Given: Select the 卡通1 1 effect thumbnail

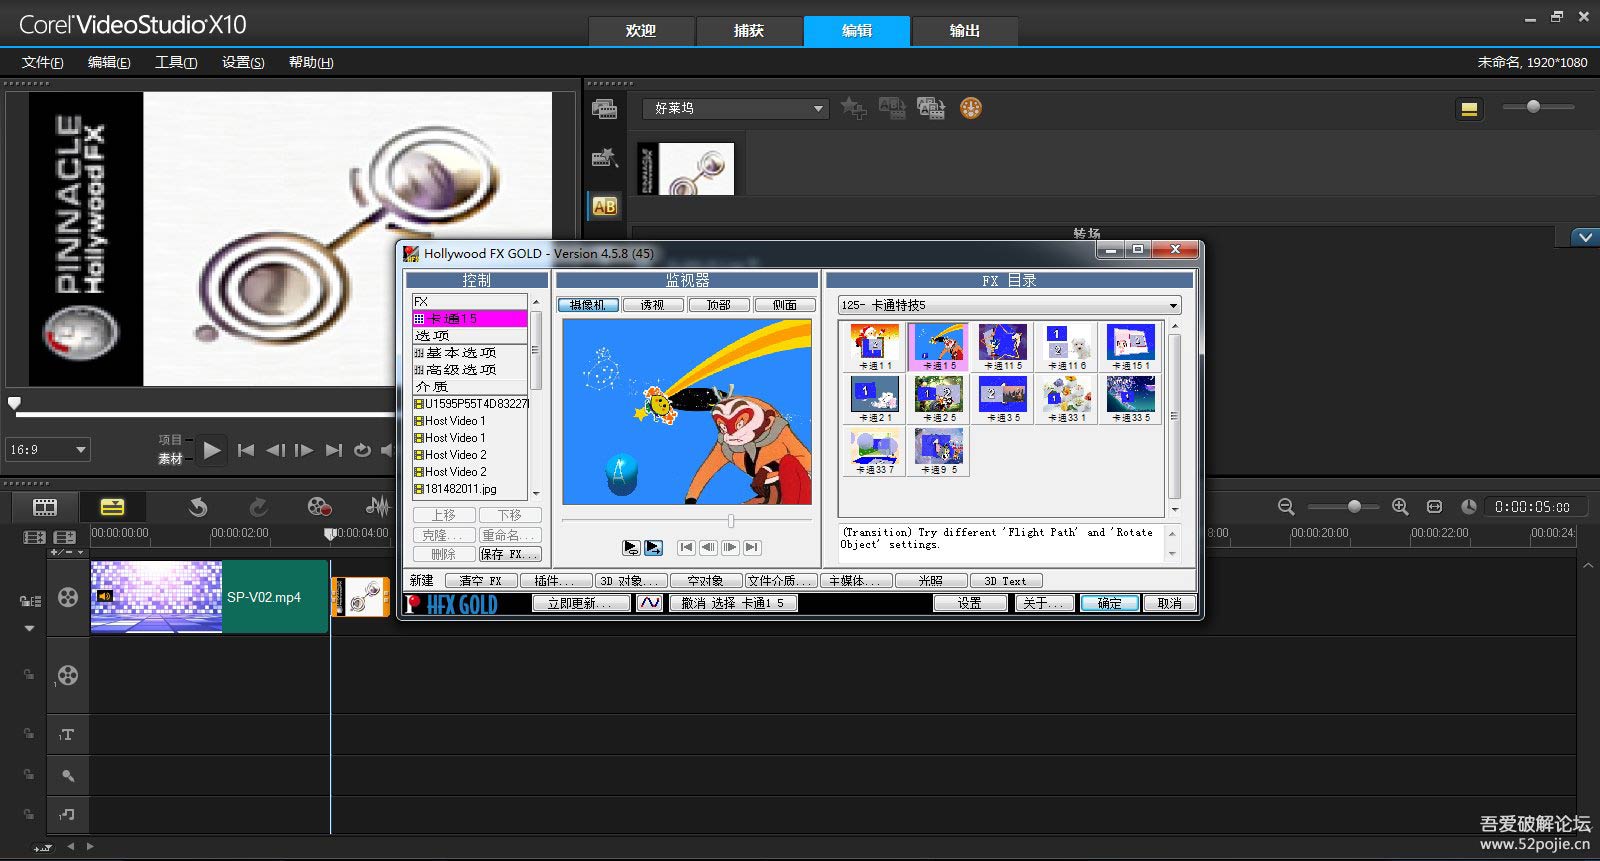Looking at the screenshot, I should [x=875, y=346].
